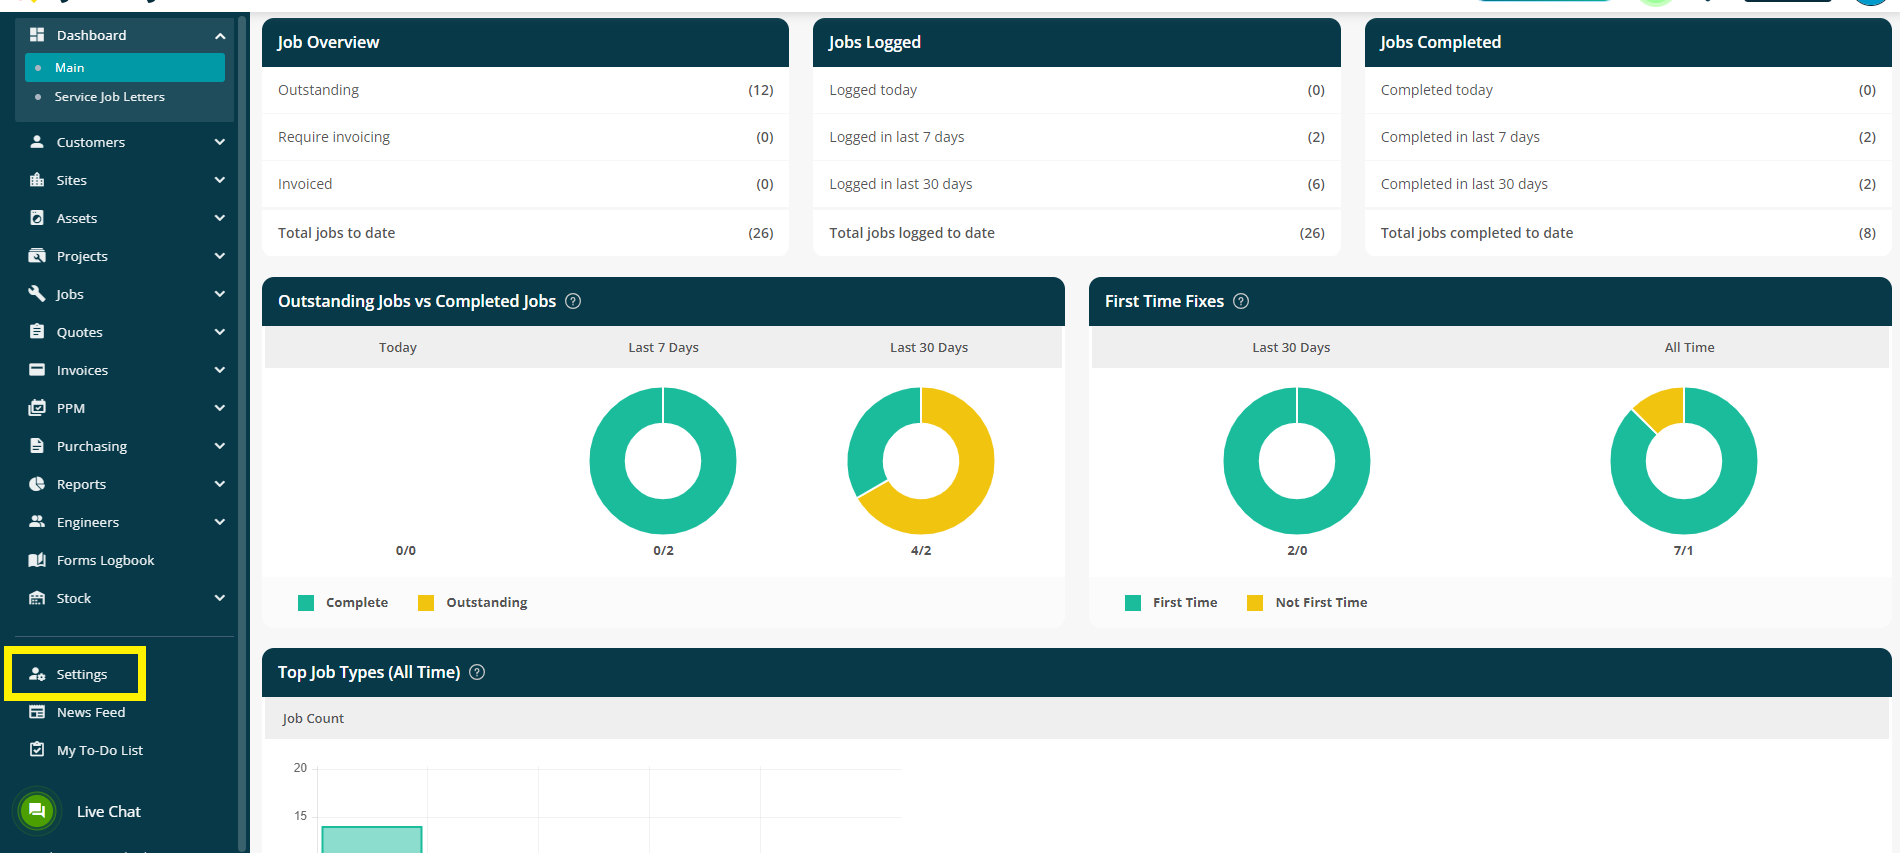Click the Jobs wrench icon
1900x853 pixels.
pyautogui.click(x=37, y=294)
